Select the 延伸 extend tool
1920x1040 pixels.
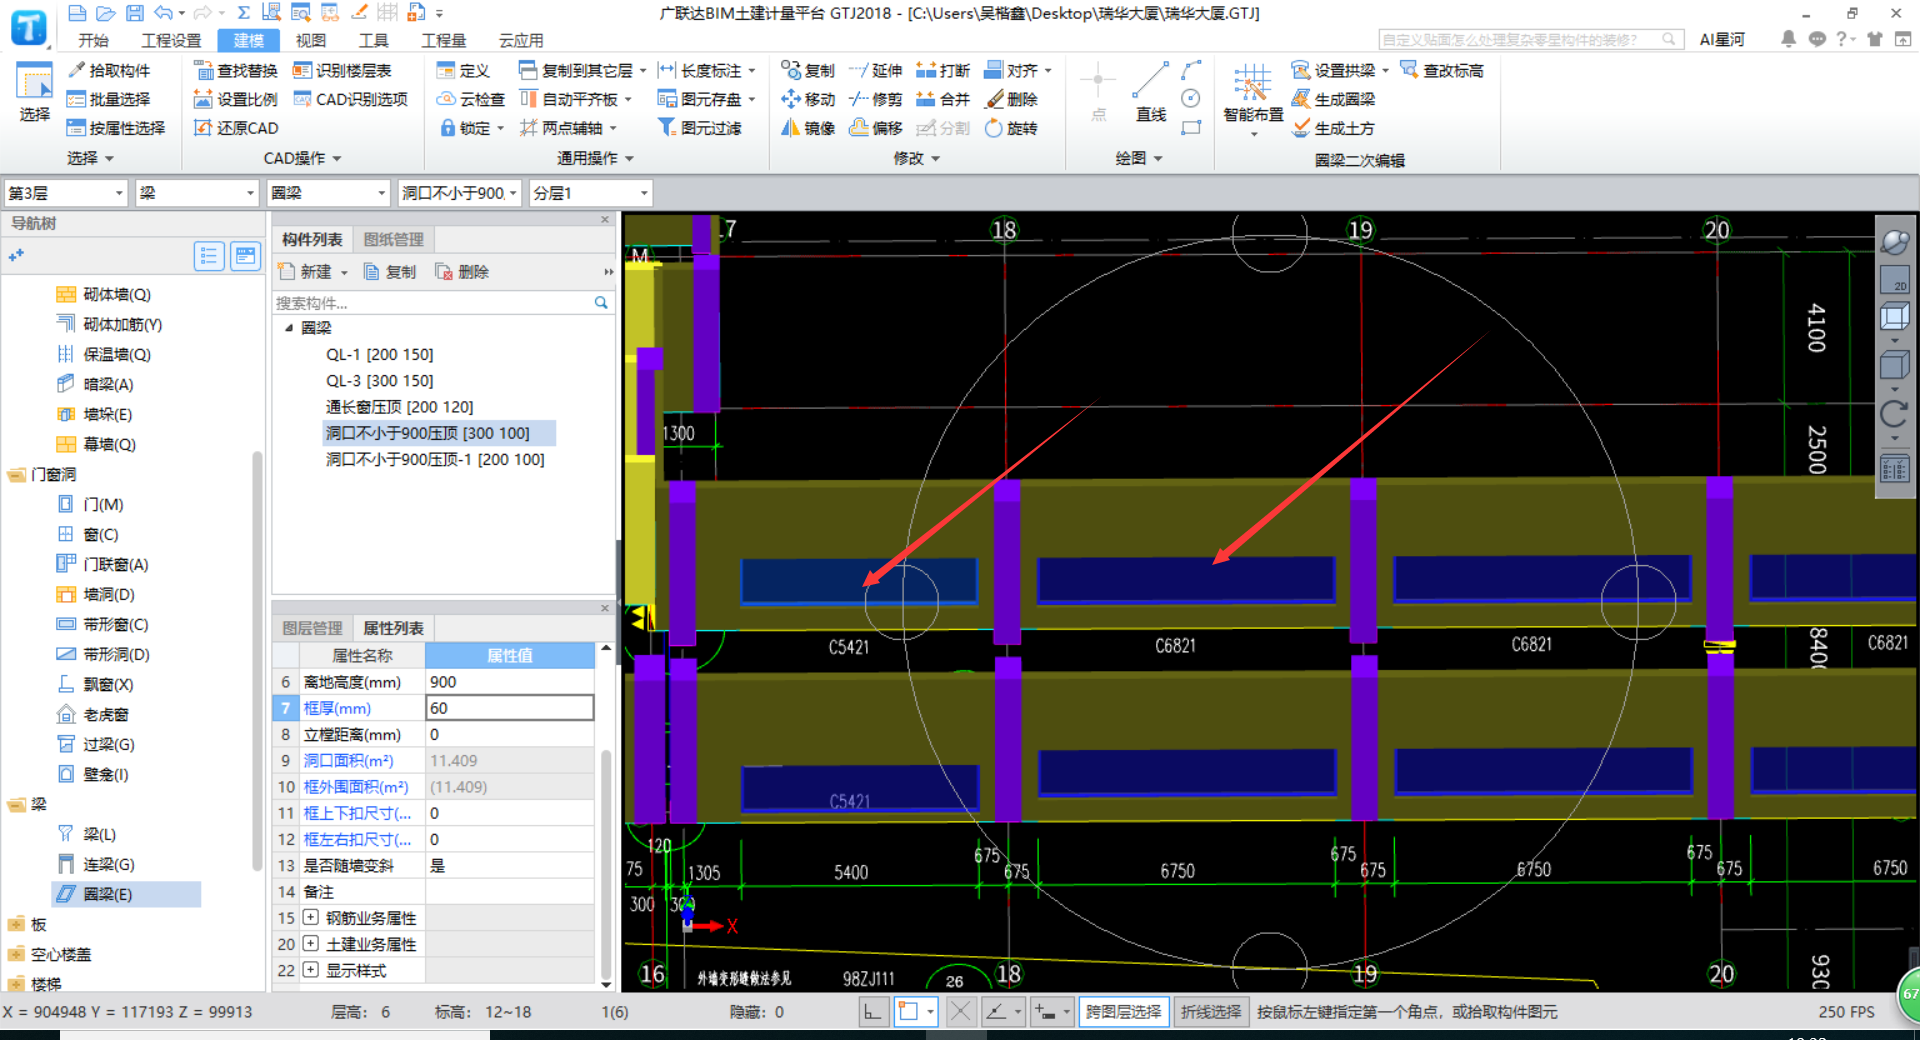pos(875,70)
